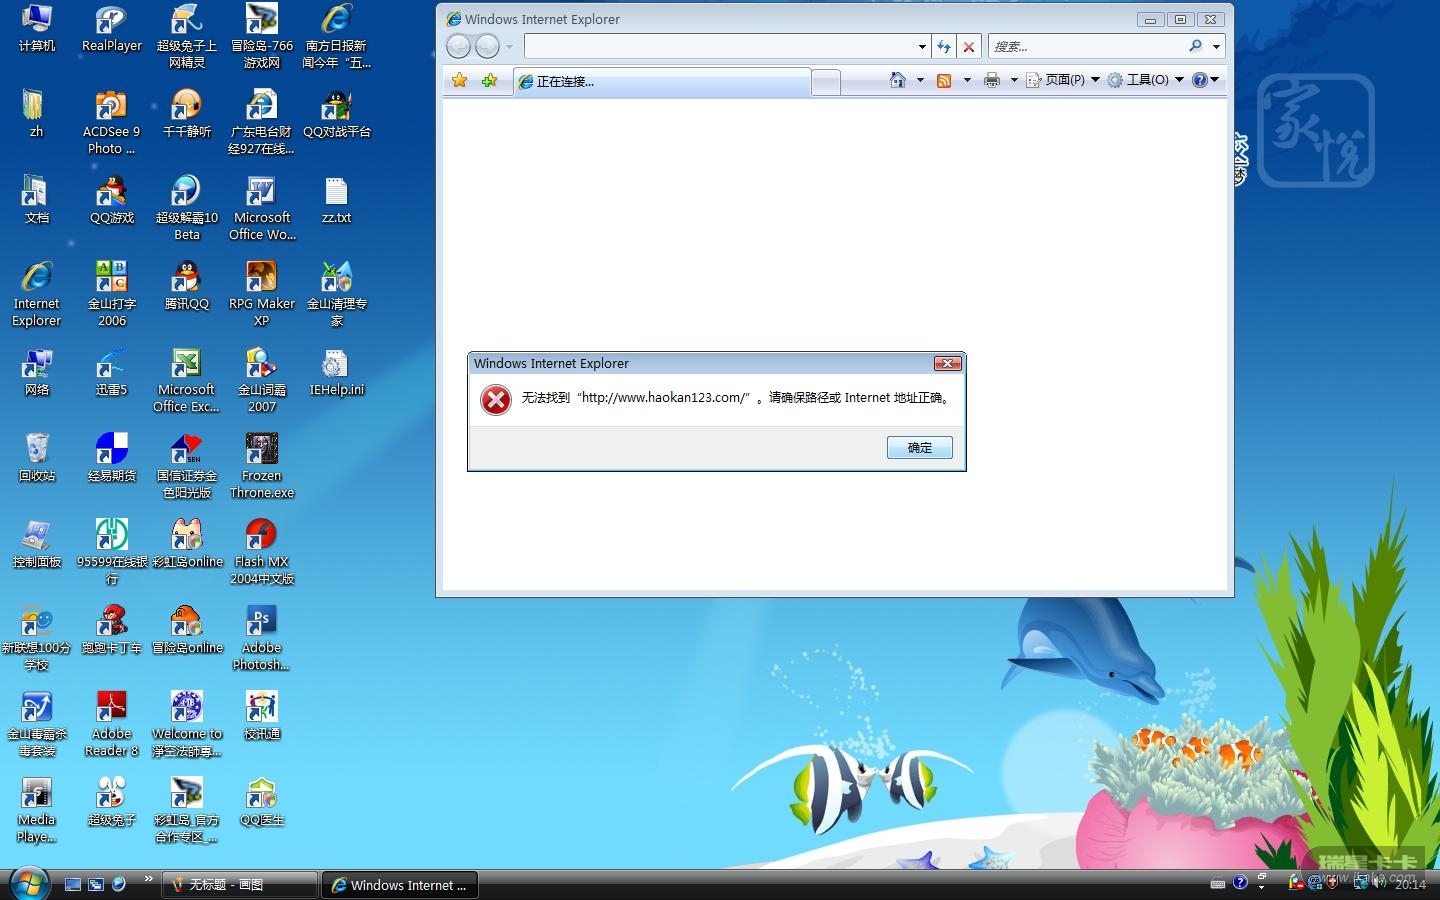Stop loading with the red X button
Screen dimensions: 1440x900
[x=968, y=46]
